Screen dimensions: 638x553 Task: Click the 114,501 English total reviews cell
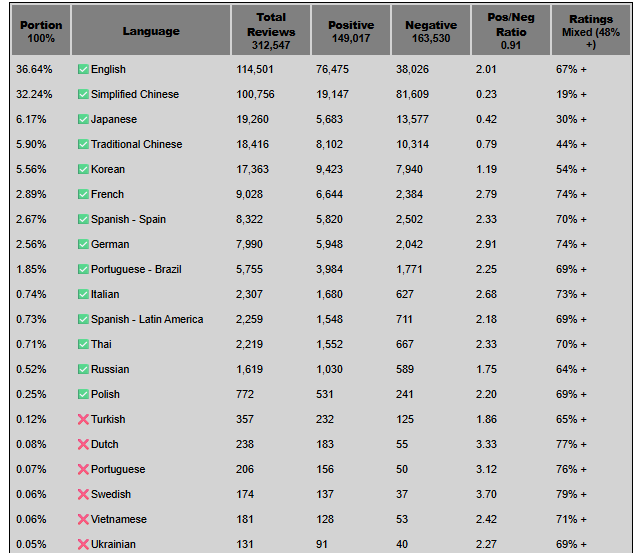click(255, 69)
